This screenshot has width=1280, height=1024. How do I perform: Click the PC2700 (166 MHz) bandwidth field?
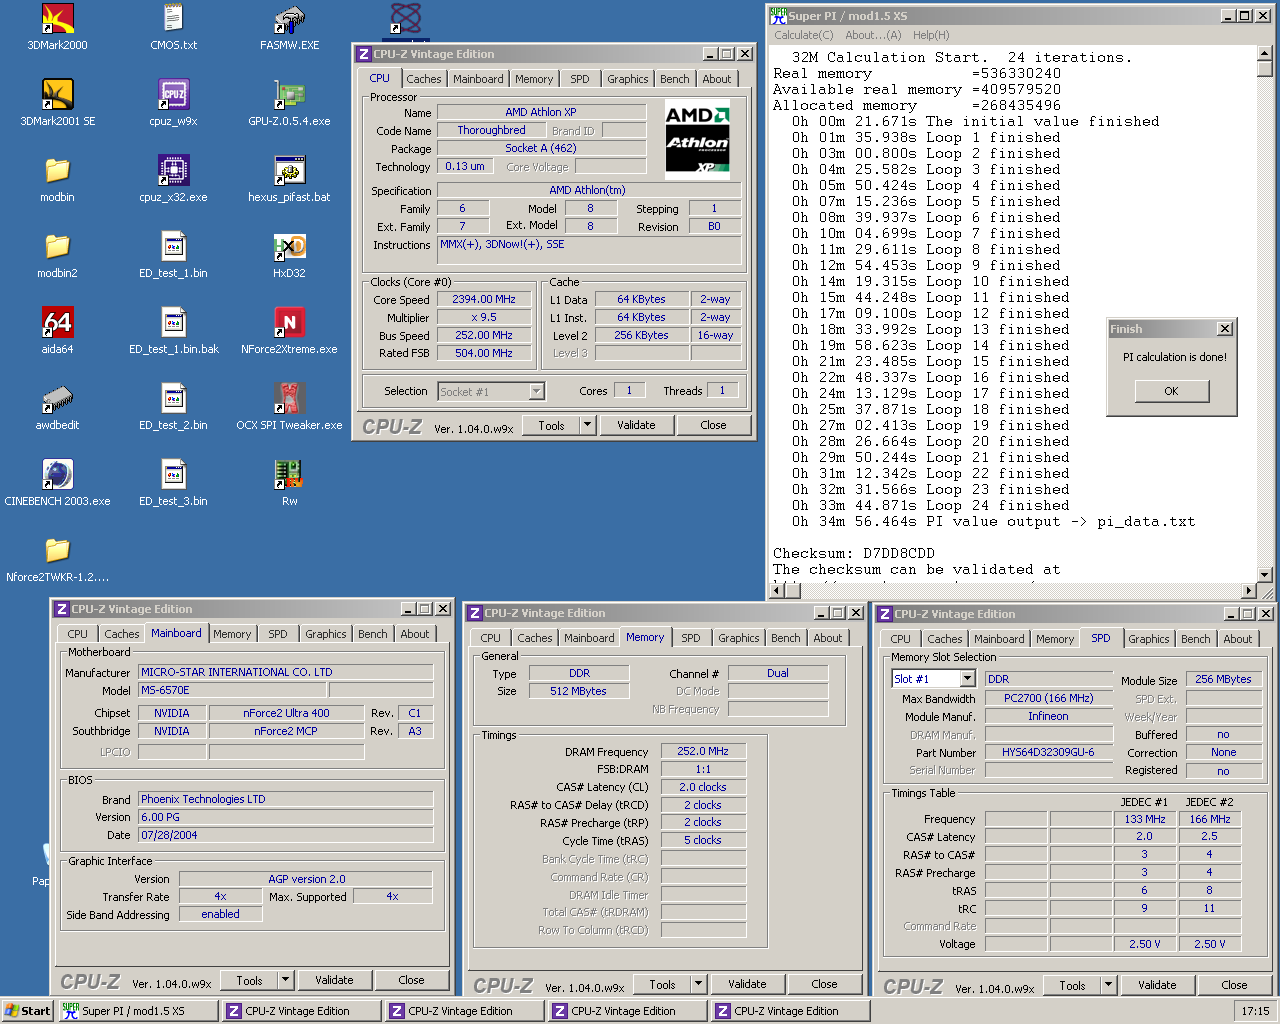pos(1048,698)
